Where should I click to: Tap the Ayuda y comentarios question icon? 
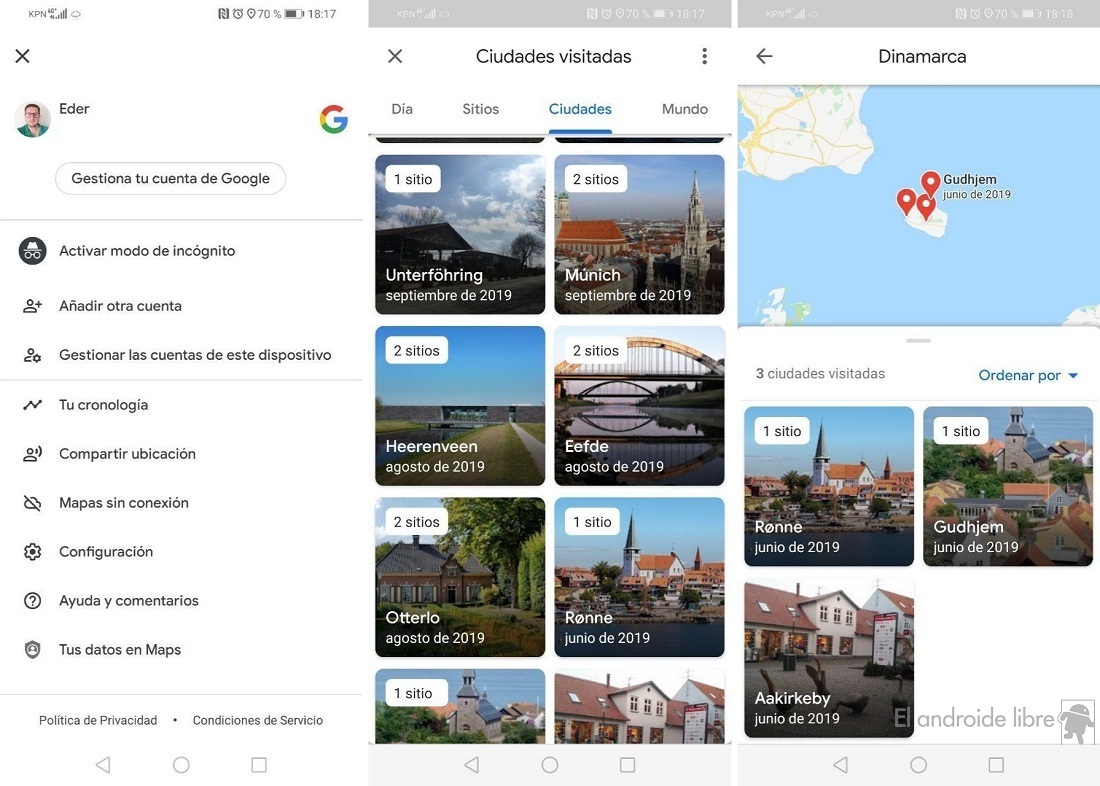[x=32, y=601]
